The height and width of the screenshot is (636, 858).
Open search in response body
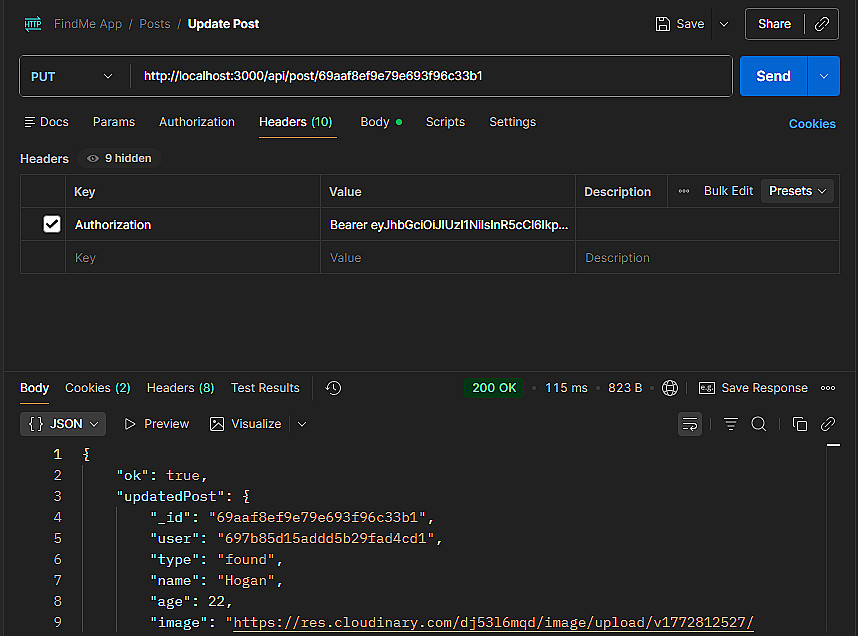pyautogui.click(x=759, y=424)
